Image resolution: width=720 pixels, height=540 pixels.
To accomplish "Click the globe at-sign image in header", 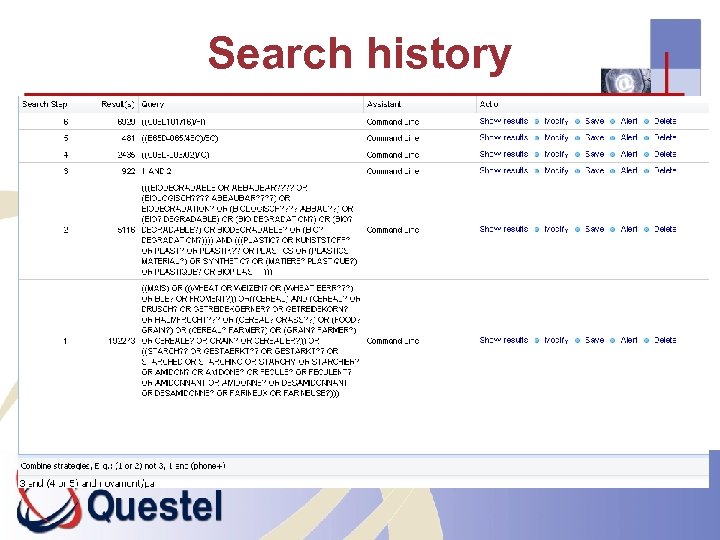I will click(625, 81).
